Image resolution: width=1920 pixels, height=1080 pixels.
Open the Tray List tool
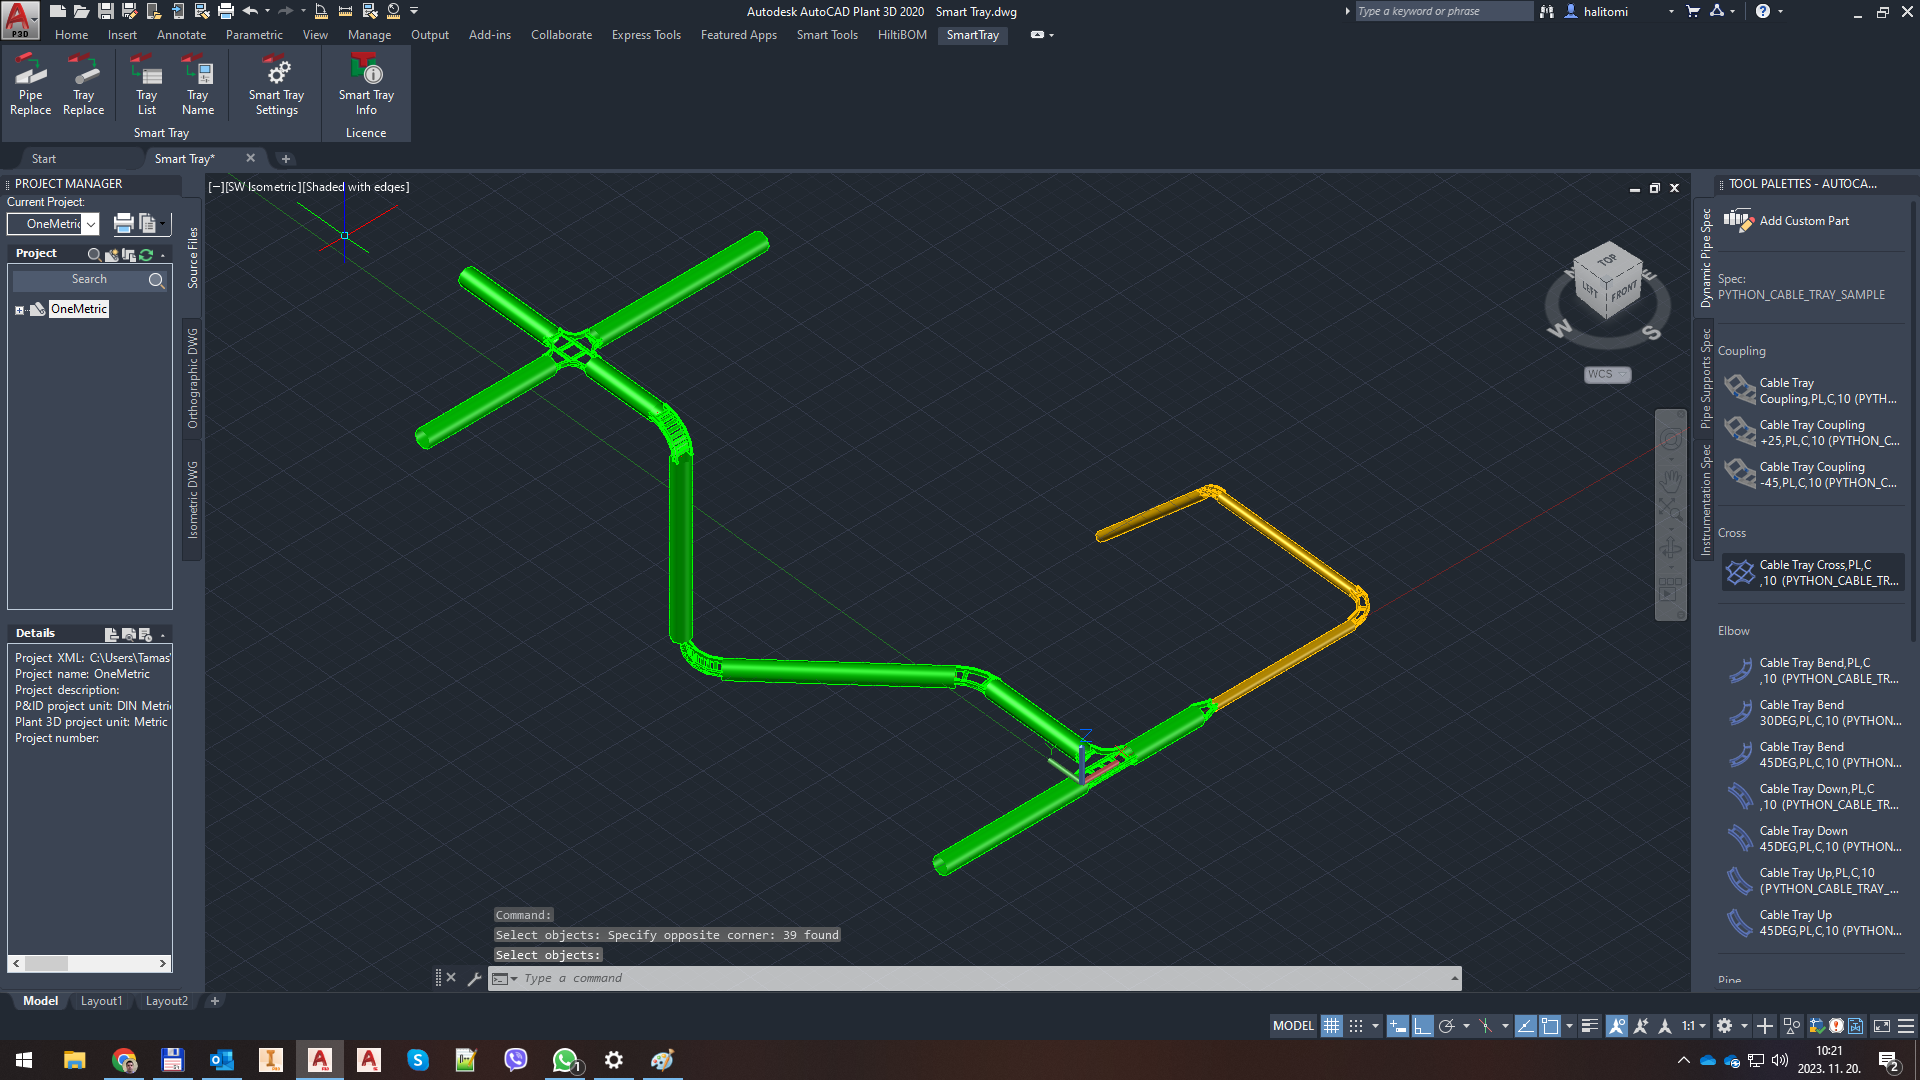pyautogui.click(x=146, y=85)
